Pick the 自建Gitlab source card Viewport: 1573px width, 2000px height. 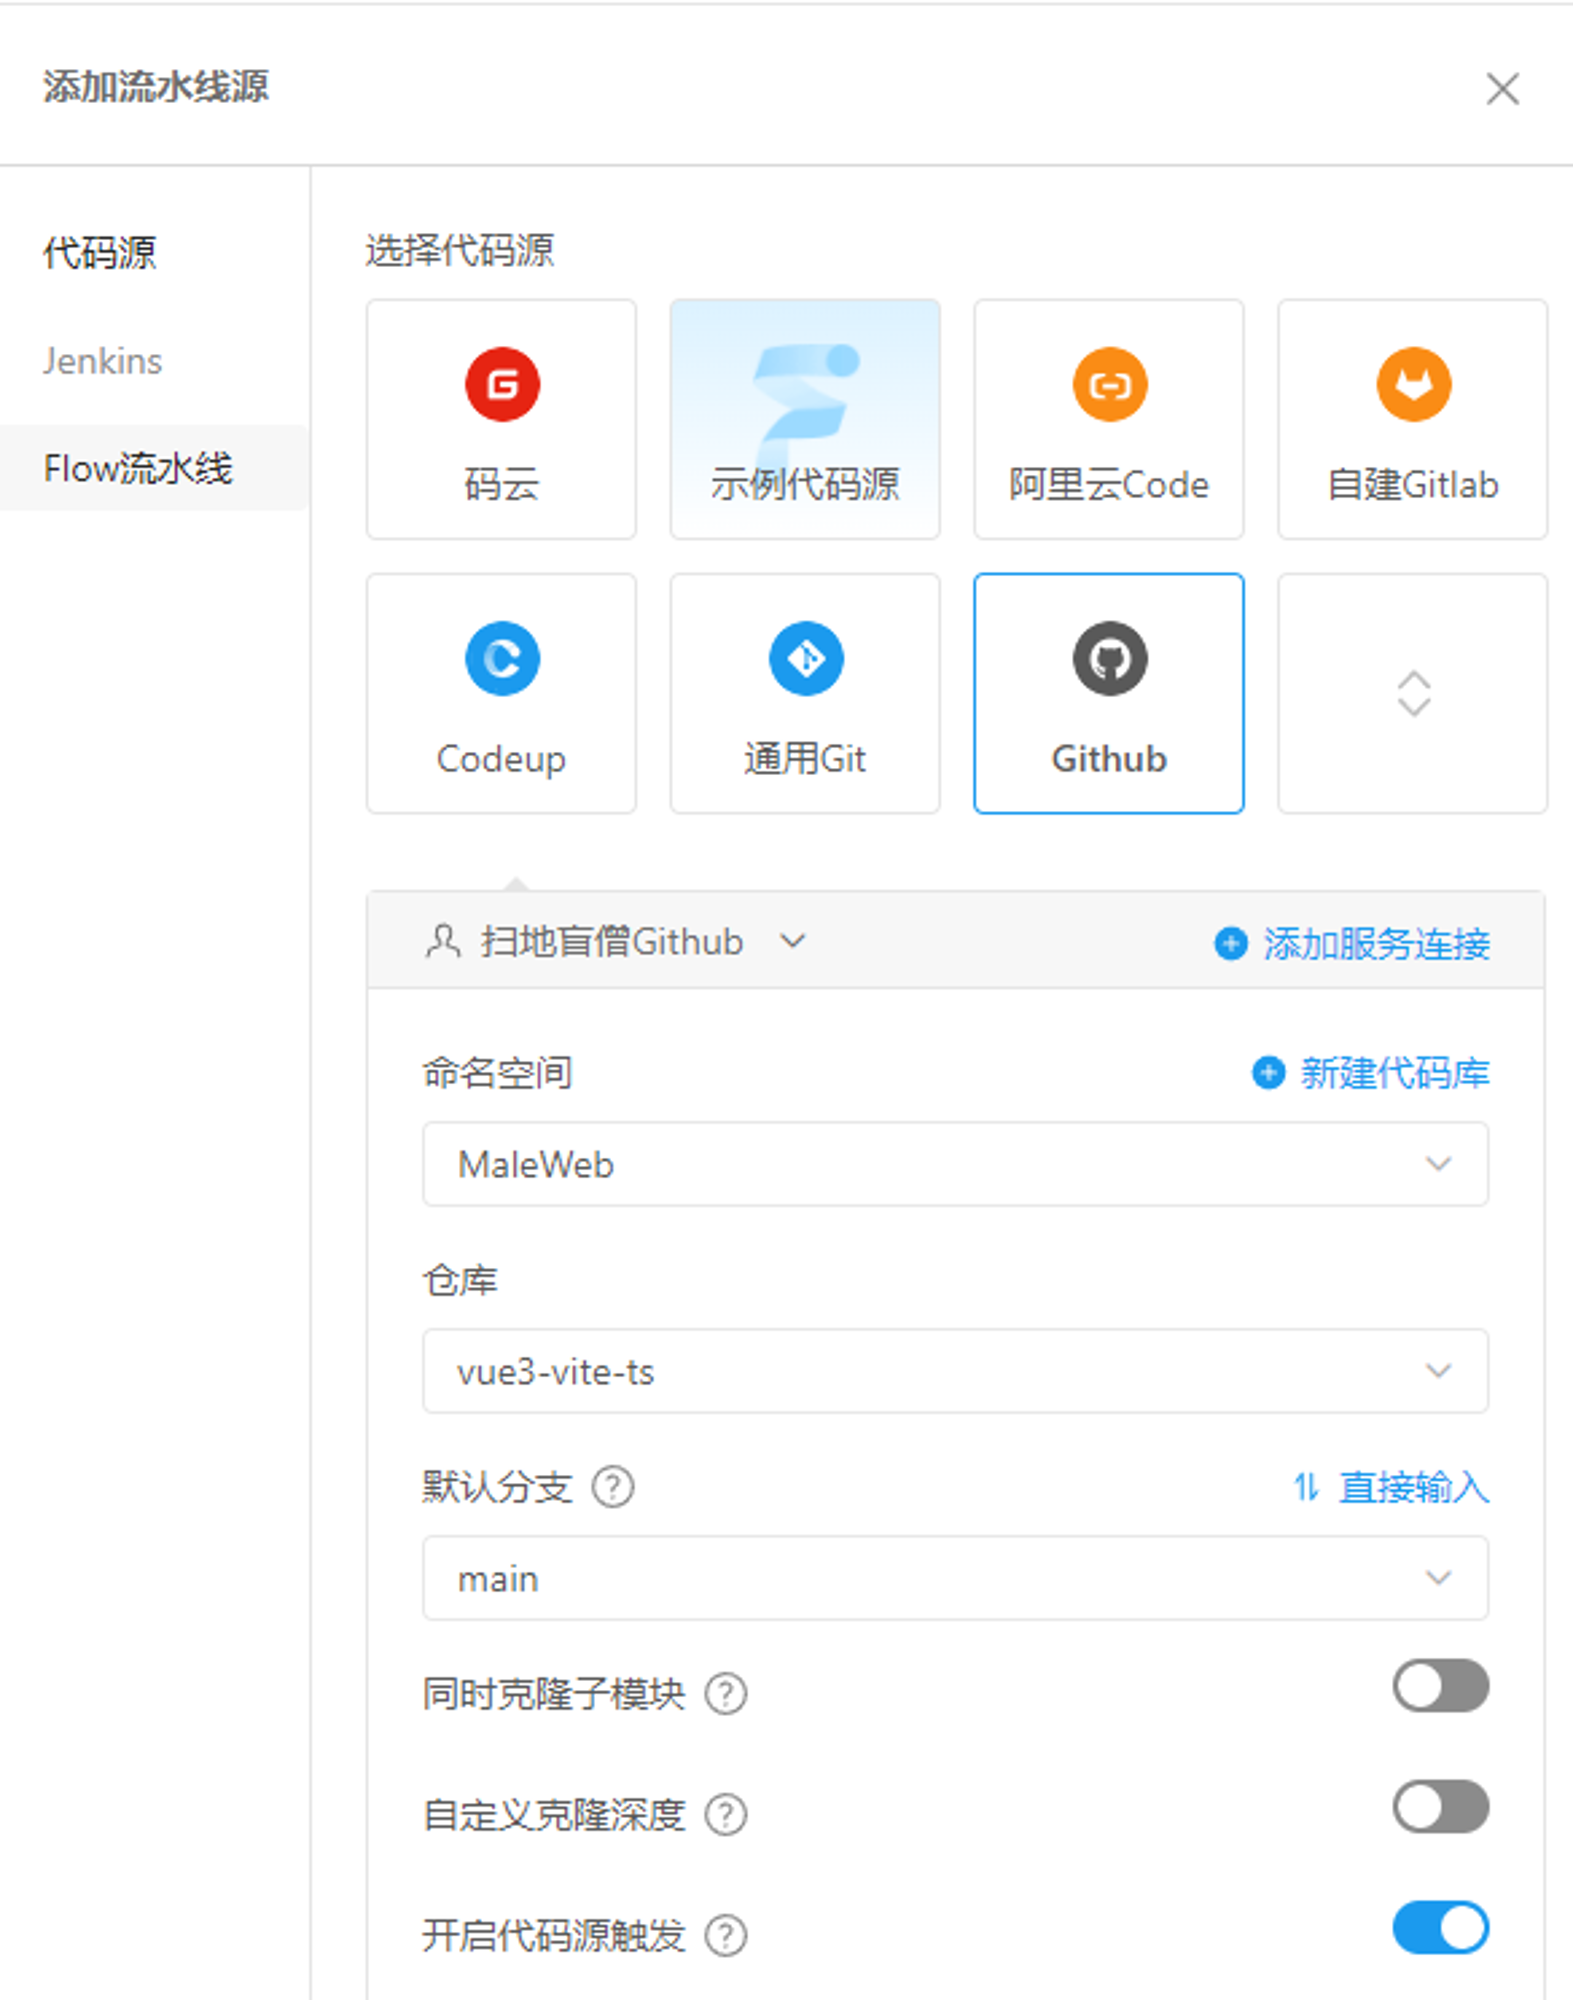[x=1413, y=419]
